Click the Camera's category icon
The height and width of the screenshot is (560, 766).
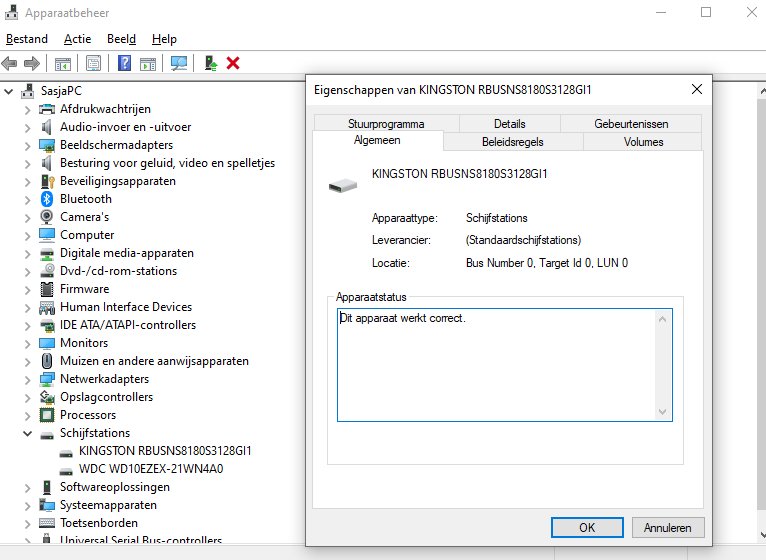pos(47,217)
